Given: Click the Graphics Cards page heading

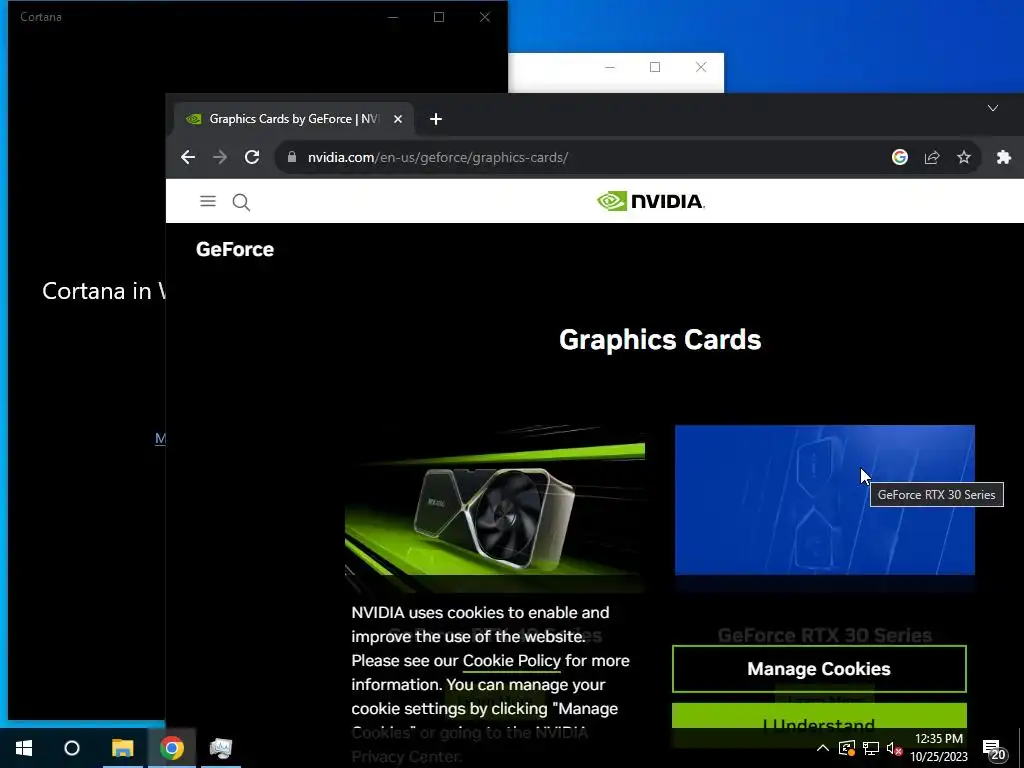Looking at the screenshot, I should tap(660, 340).
